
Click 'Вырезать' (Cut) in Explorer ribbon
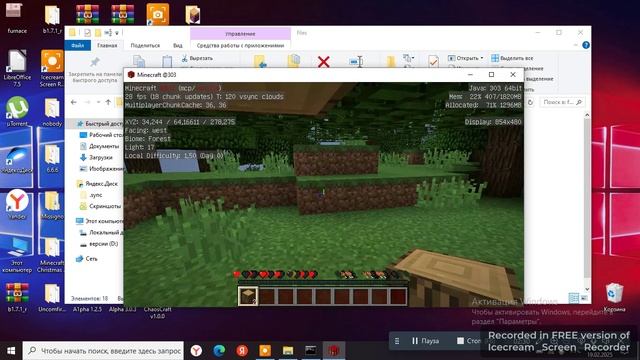pyautogui.click(x=197, y=58)
